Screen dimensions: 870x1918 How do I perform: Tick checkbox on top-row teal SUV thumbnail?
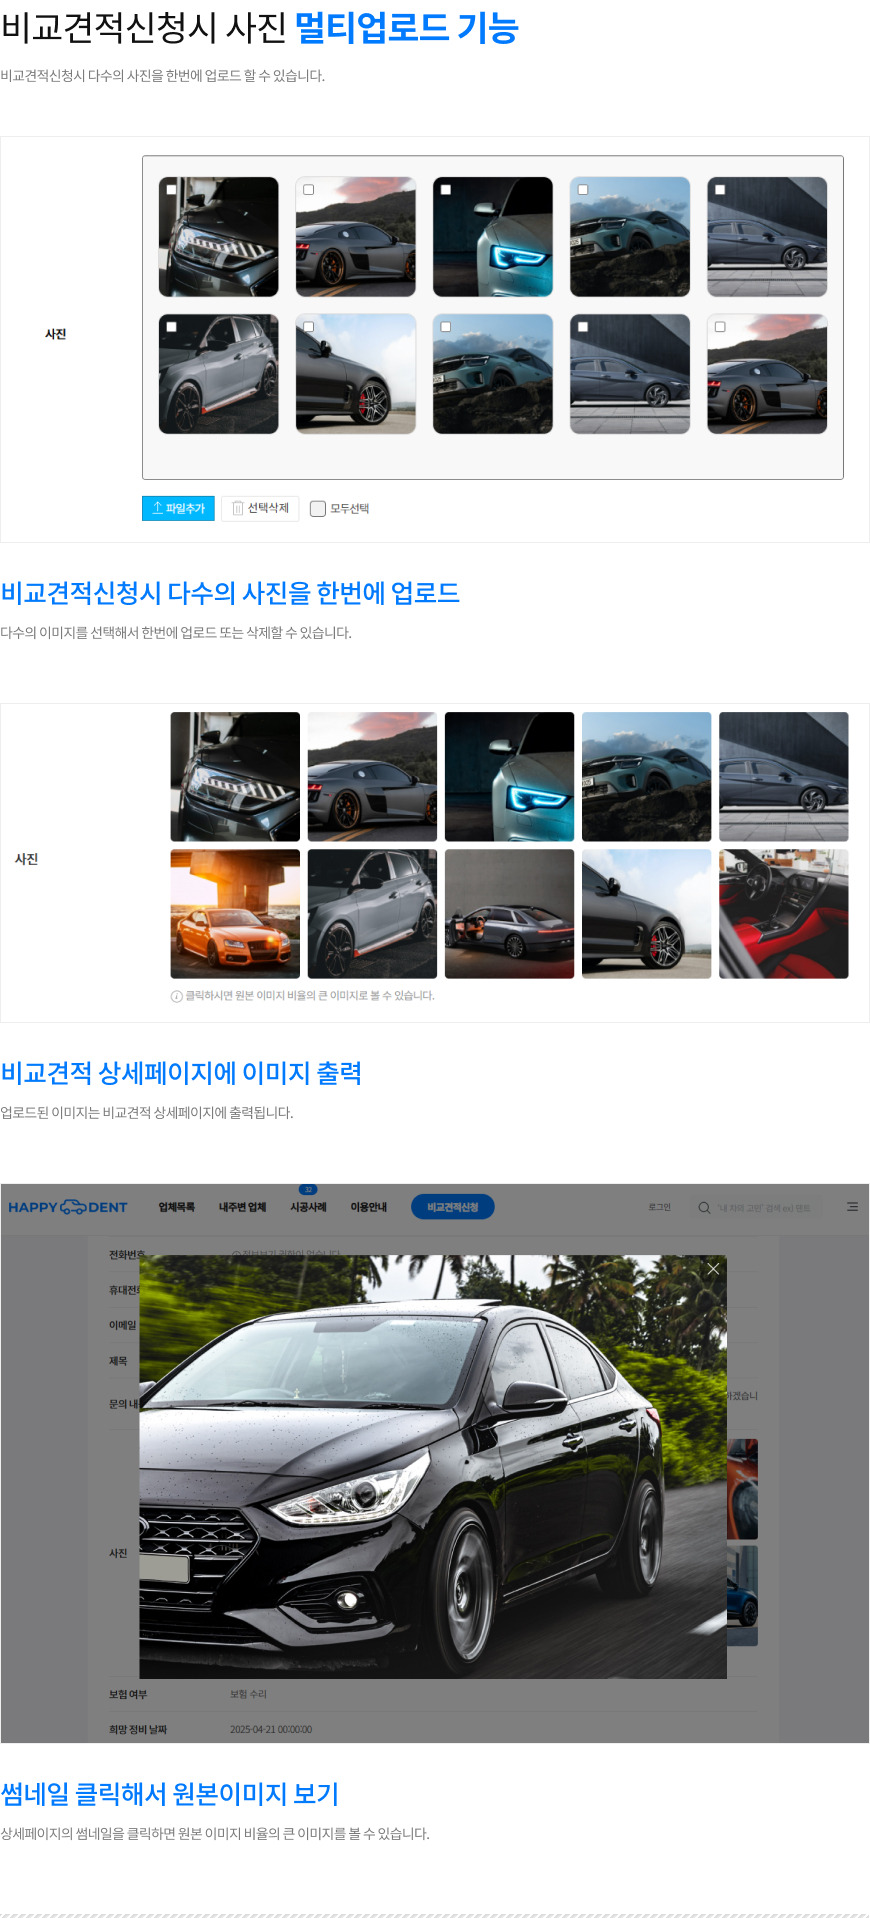(583, 189)
